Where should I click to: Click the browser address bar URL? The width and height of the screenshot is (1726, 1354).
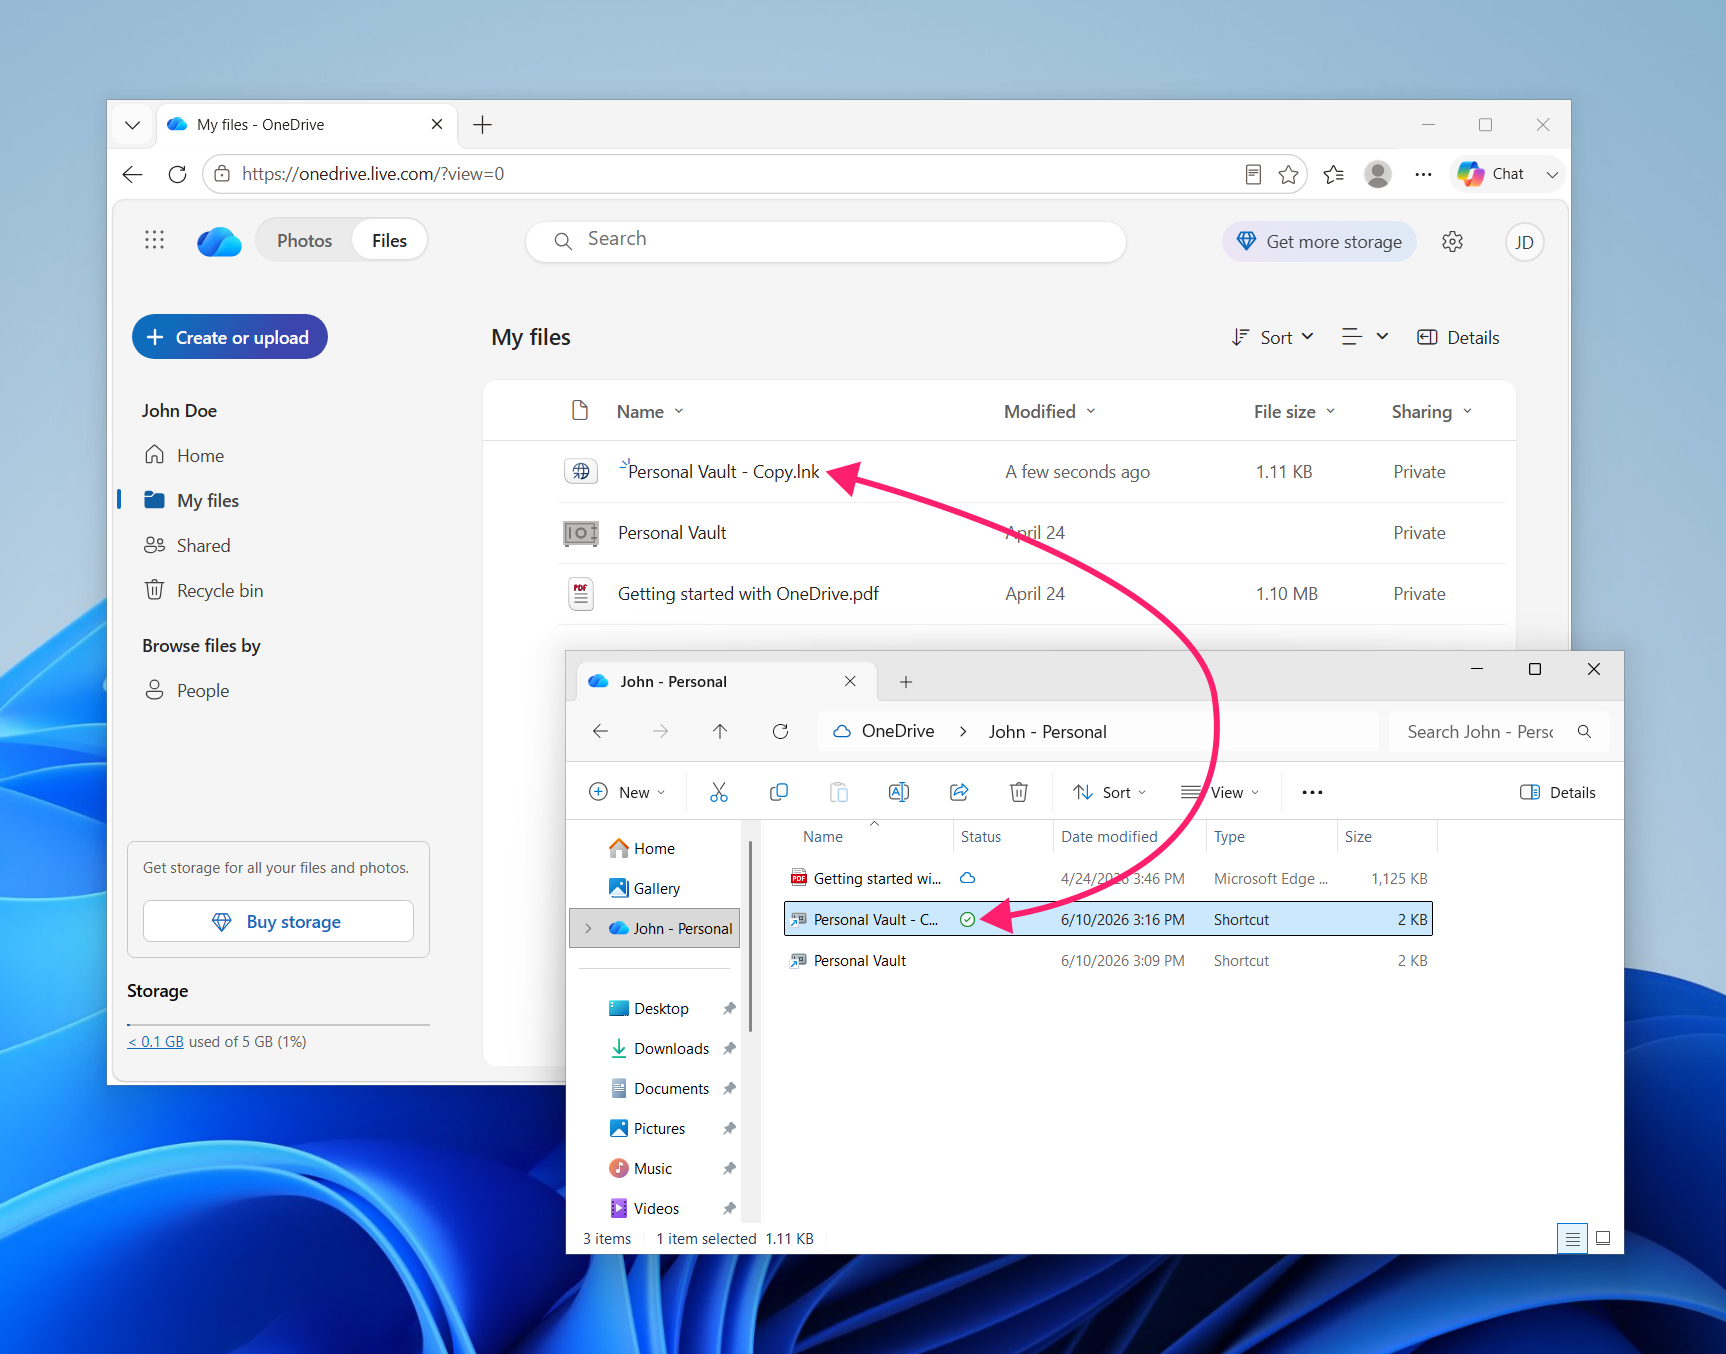click(373, 174)
